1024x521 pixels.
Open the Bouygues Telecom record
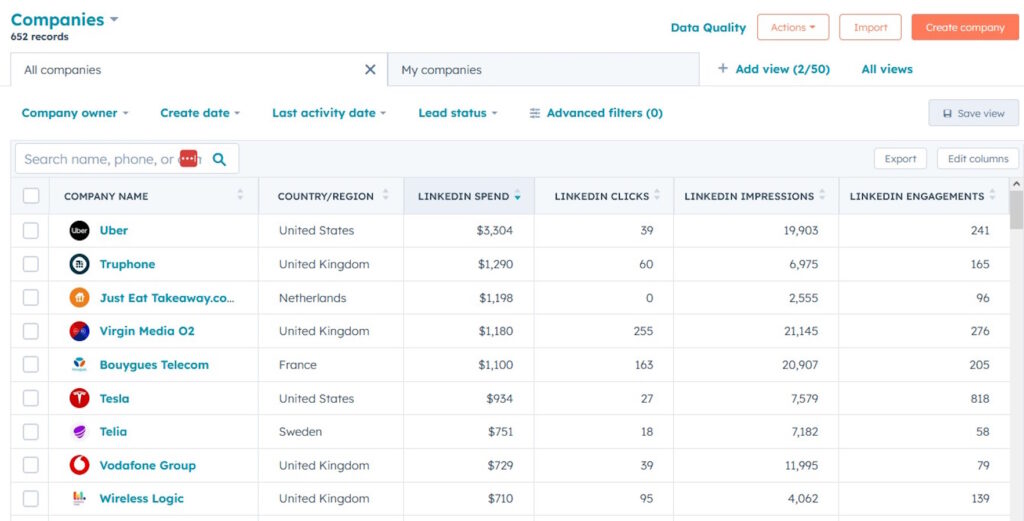coord(154,365)
